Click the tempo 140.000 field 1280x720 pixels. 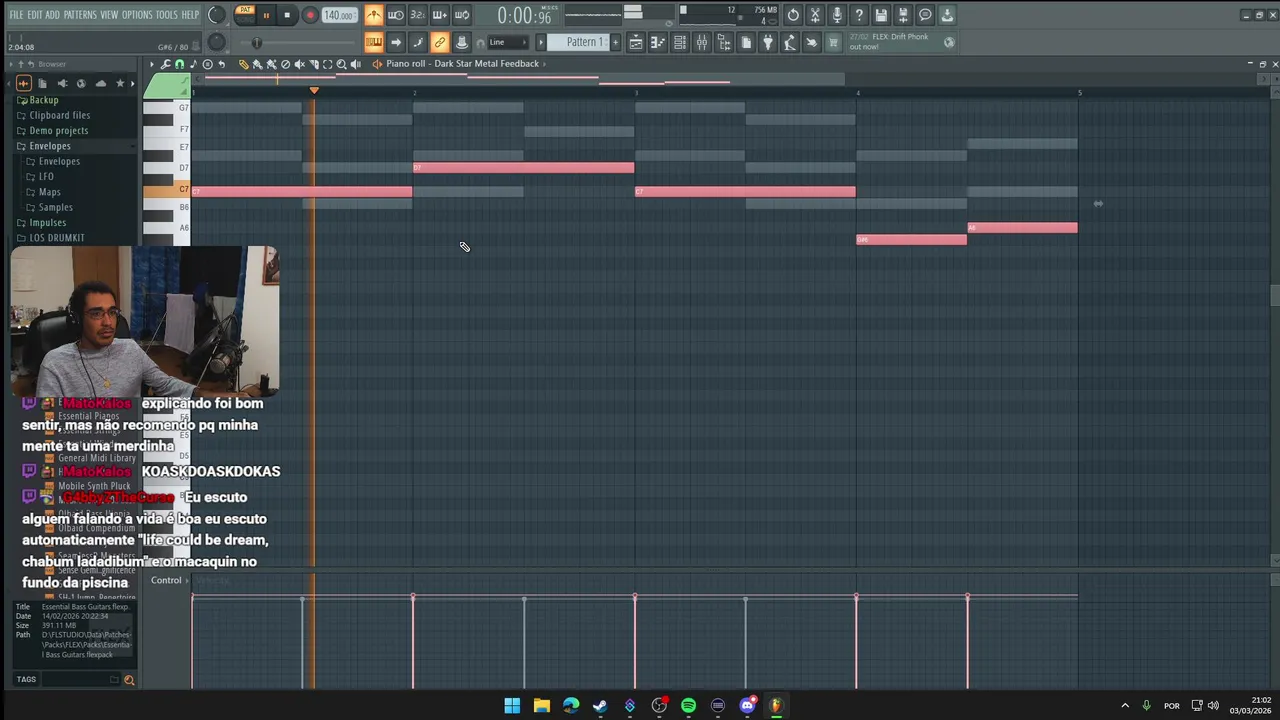(340, 15)
